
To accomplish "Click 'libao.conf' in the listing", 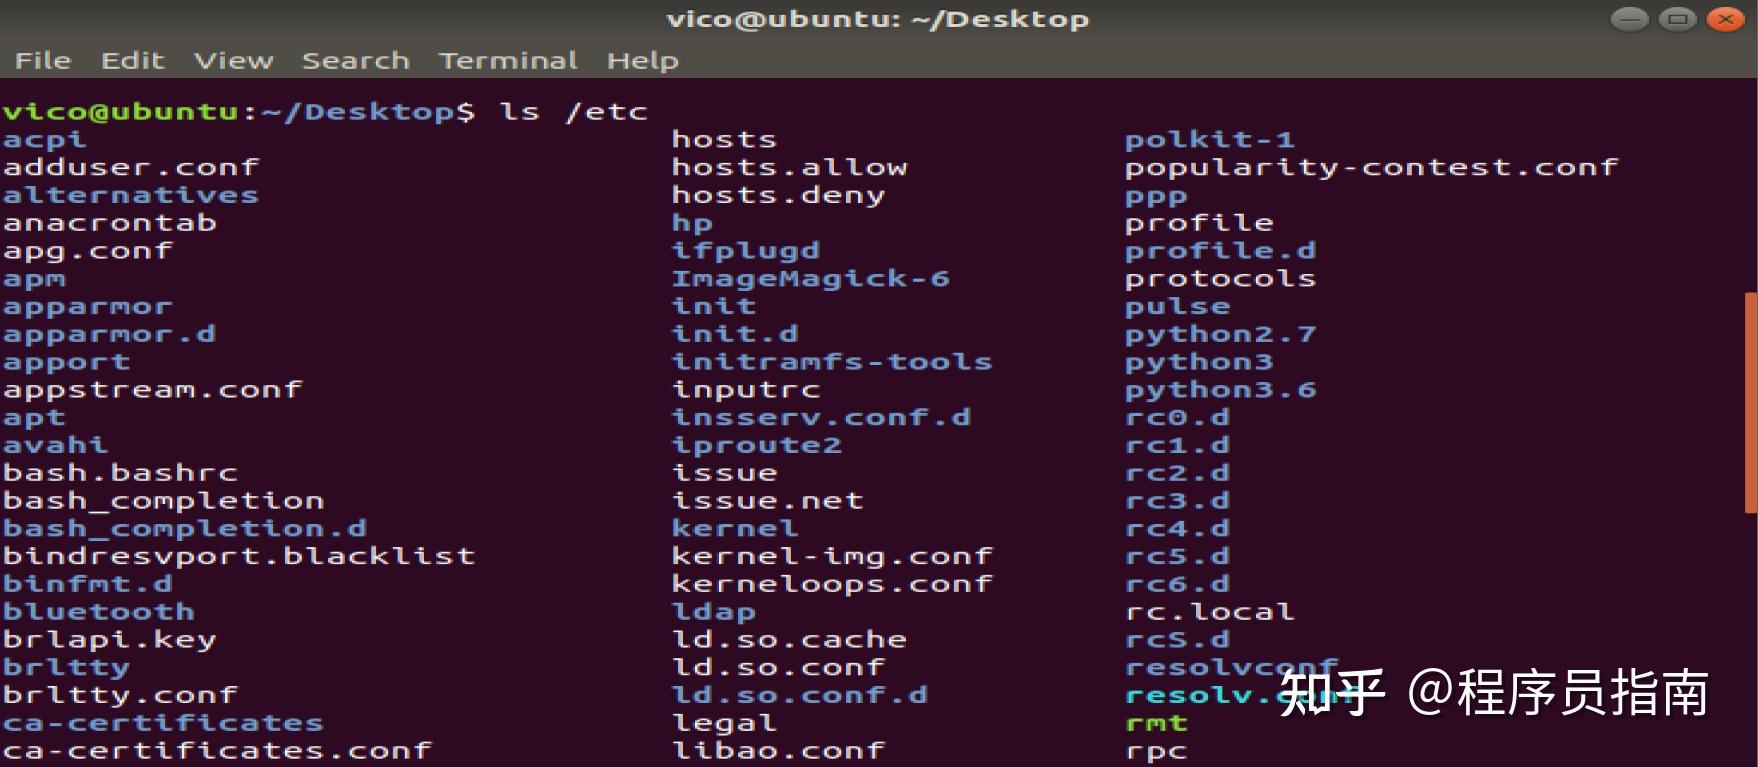I will tap(779, 751).
